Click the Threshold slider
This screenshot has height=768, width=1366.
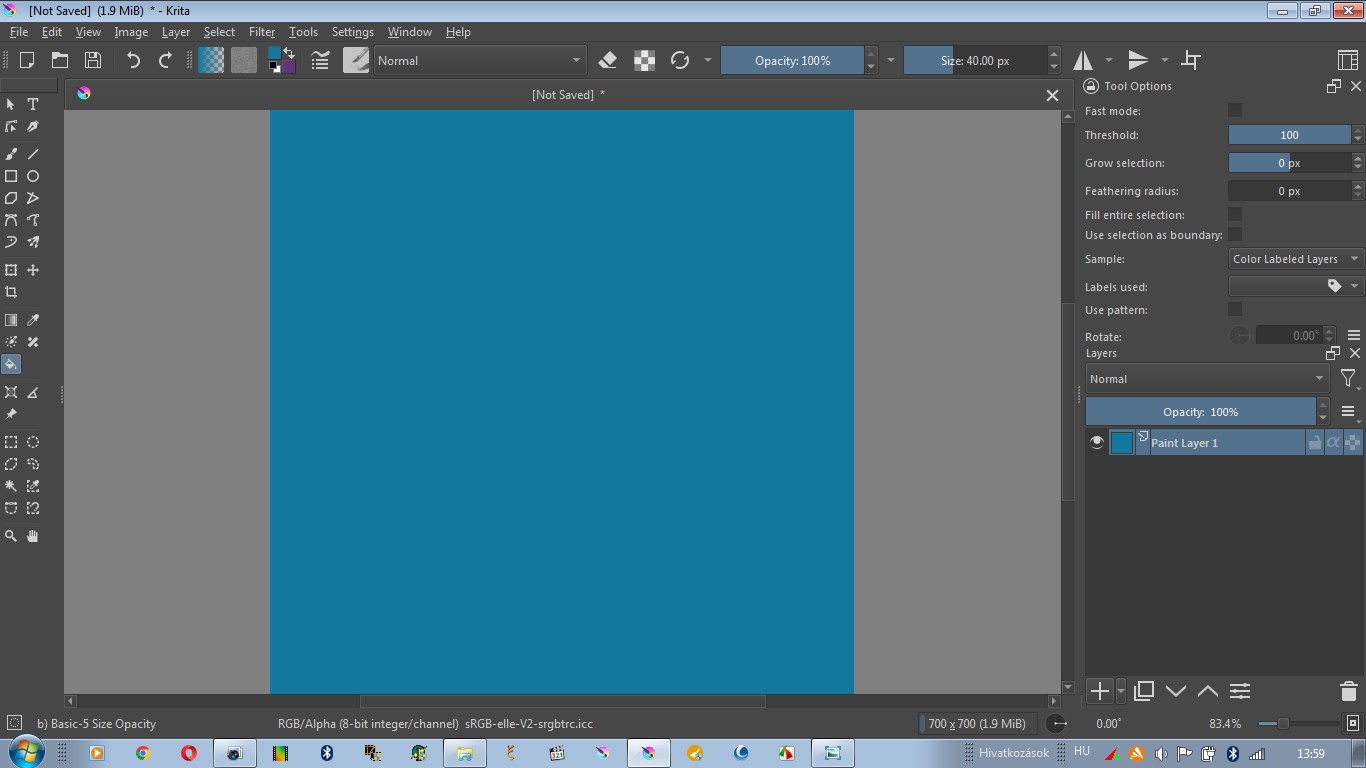click(x=1289, y=135)
